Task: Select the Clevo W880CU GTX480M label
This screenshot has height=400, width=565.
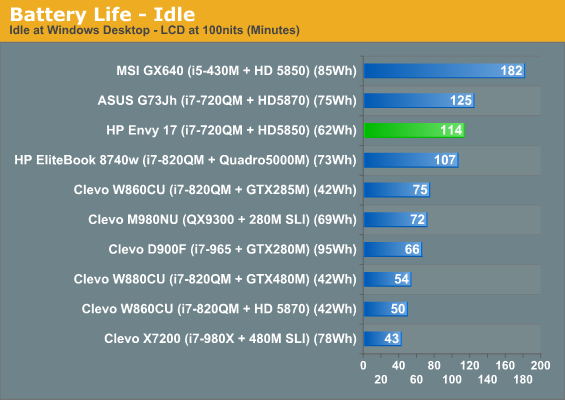Action: pyautogui.click(x=215, y=279)
